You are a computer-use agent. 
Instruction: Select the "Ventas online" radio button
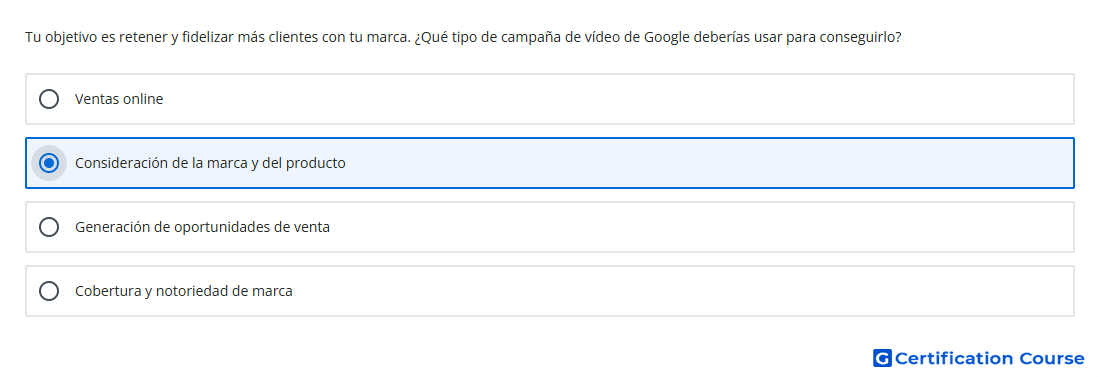[49, 99]
